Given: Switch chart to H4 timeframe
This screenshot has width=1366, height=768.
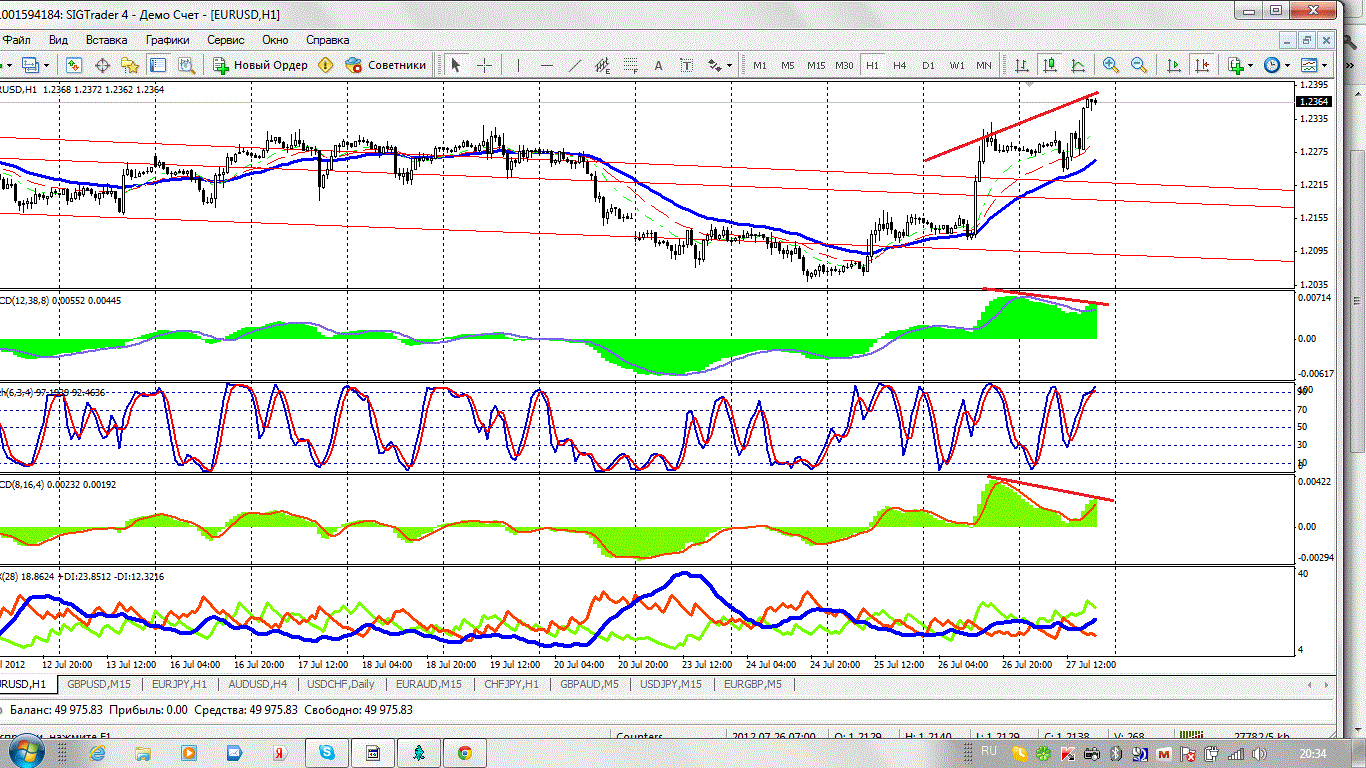Looking at the screenshot, I should tap(900, 65).
